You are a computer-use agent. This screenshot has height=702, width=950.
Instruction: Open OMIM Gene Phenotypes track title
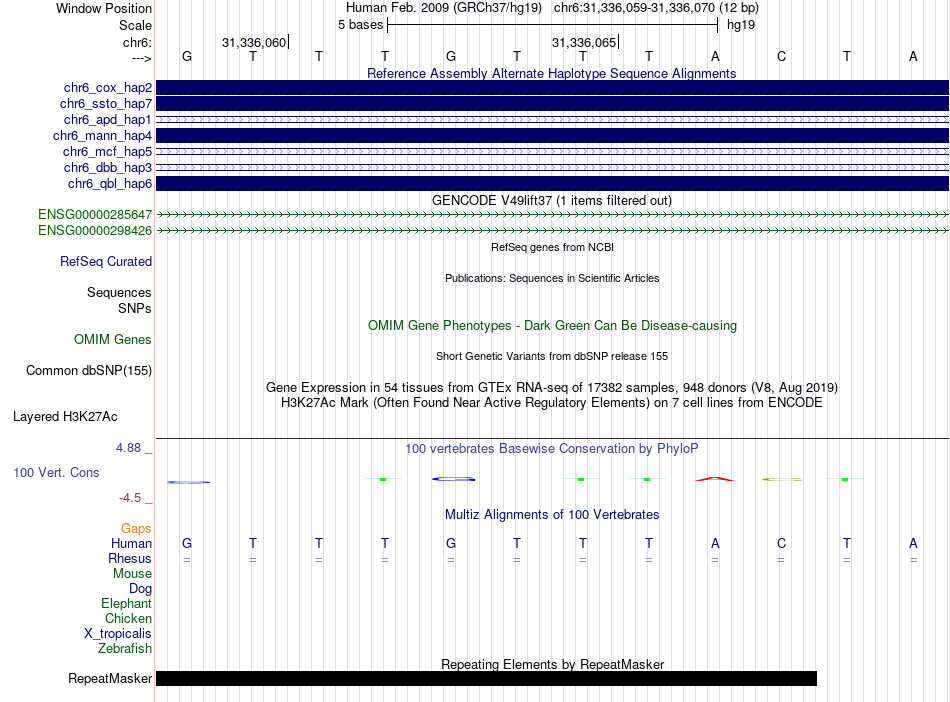552,325
